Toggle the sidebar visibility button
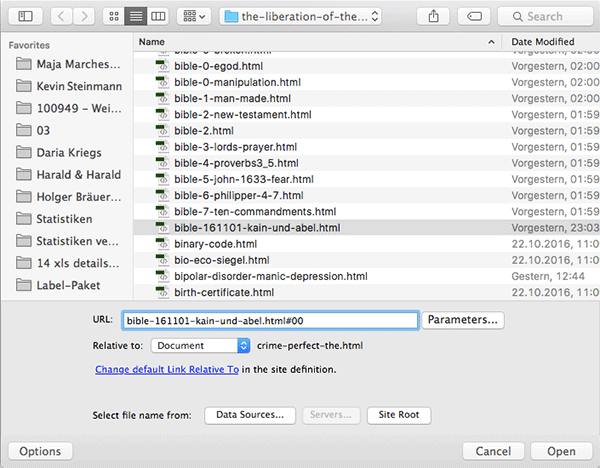 pyautogui.click(x=25, y=16)
